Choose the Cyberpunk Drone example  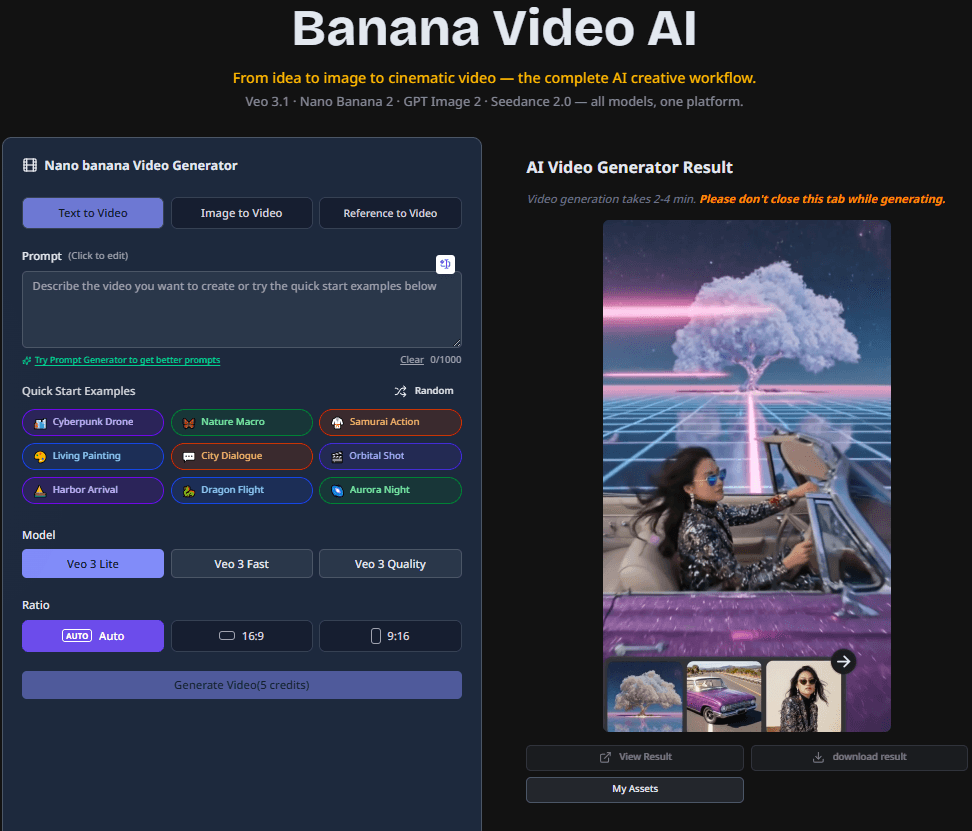pyautogui.click(x=93, y=423)
